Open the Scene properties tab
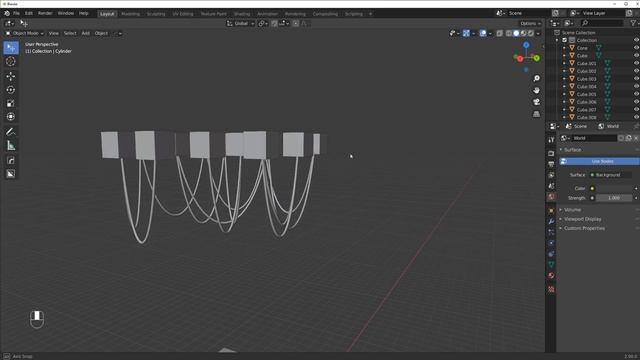The width and height of the screenshot is (640, 360). pyautogui.click(x=551, y=186)
